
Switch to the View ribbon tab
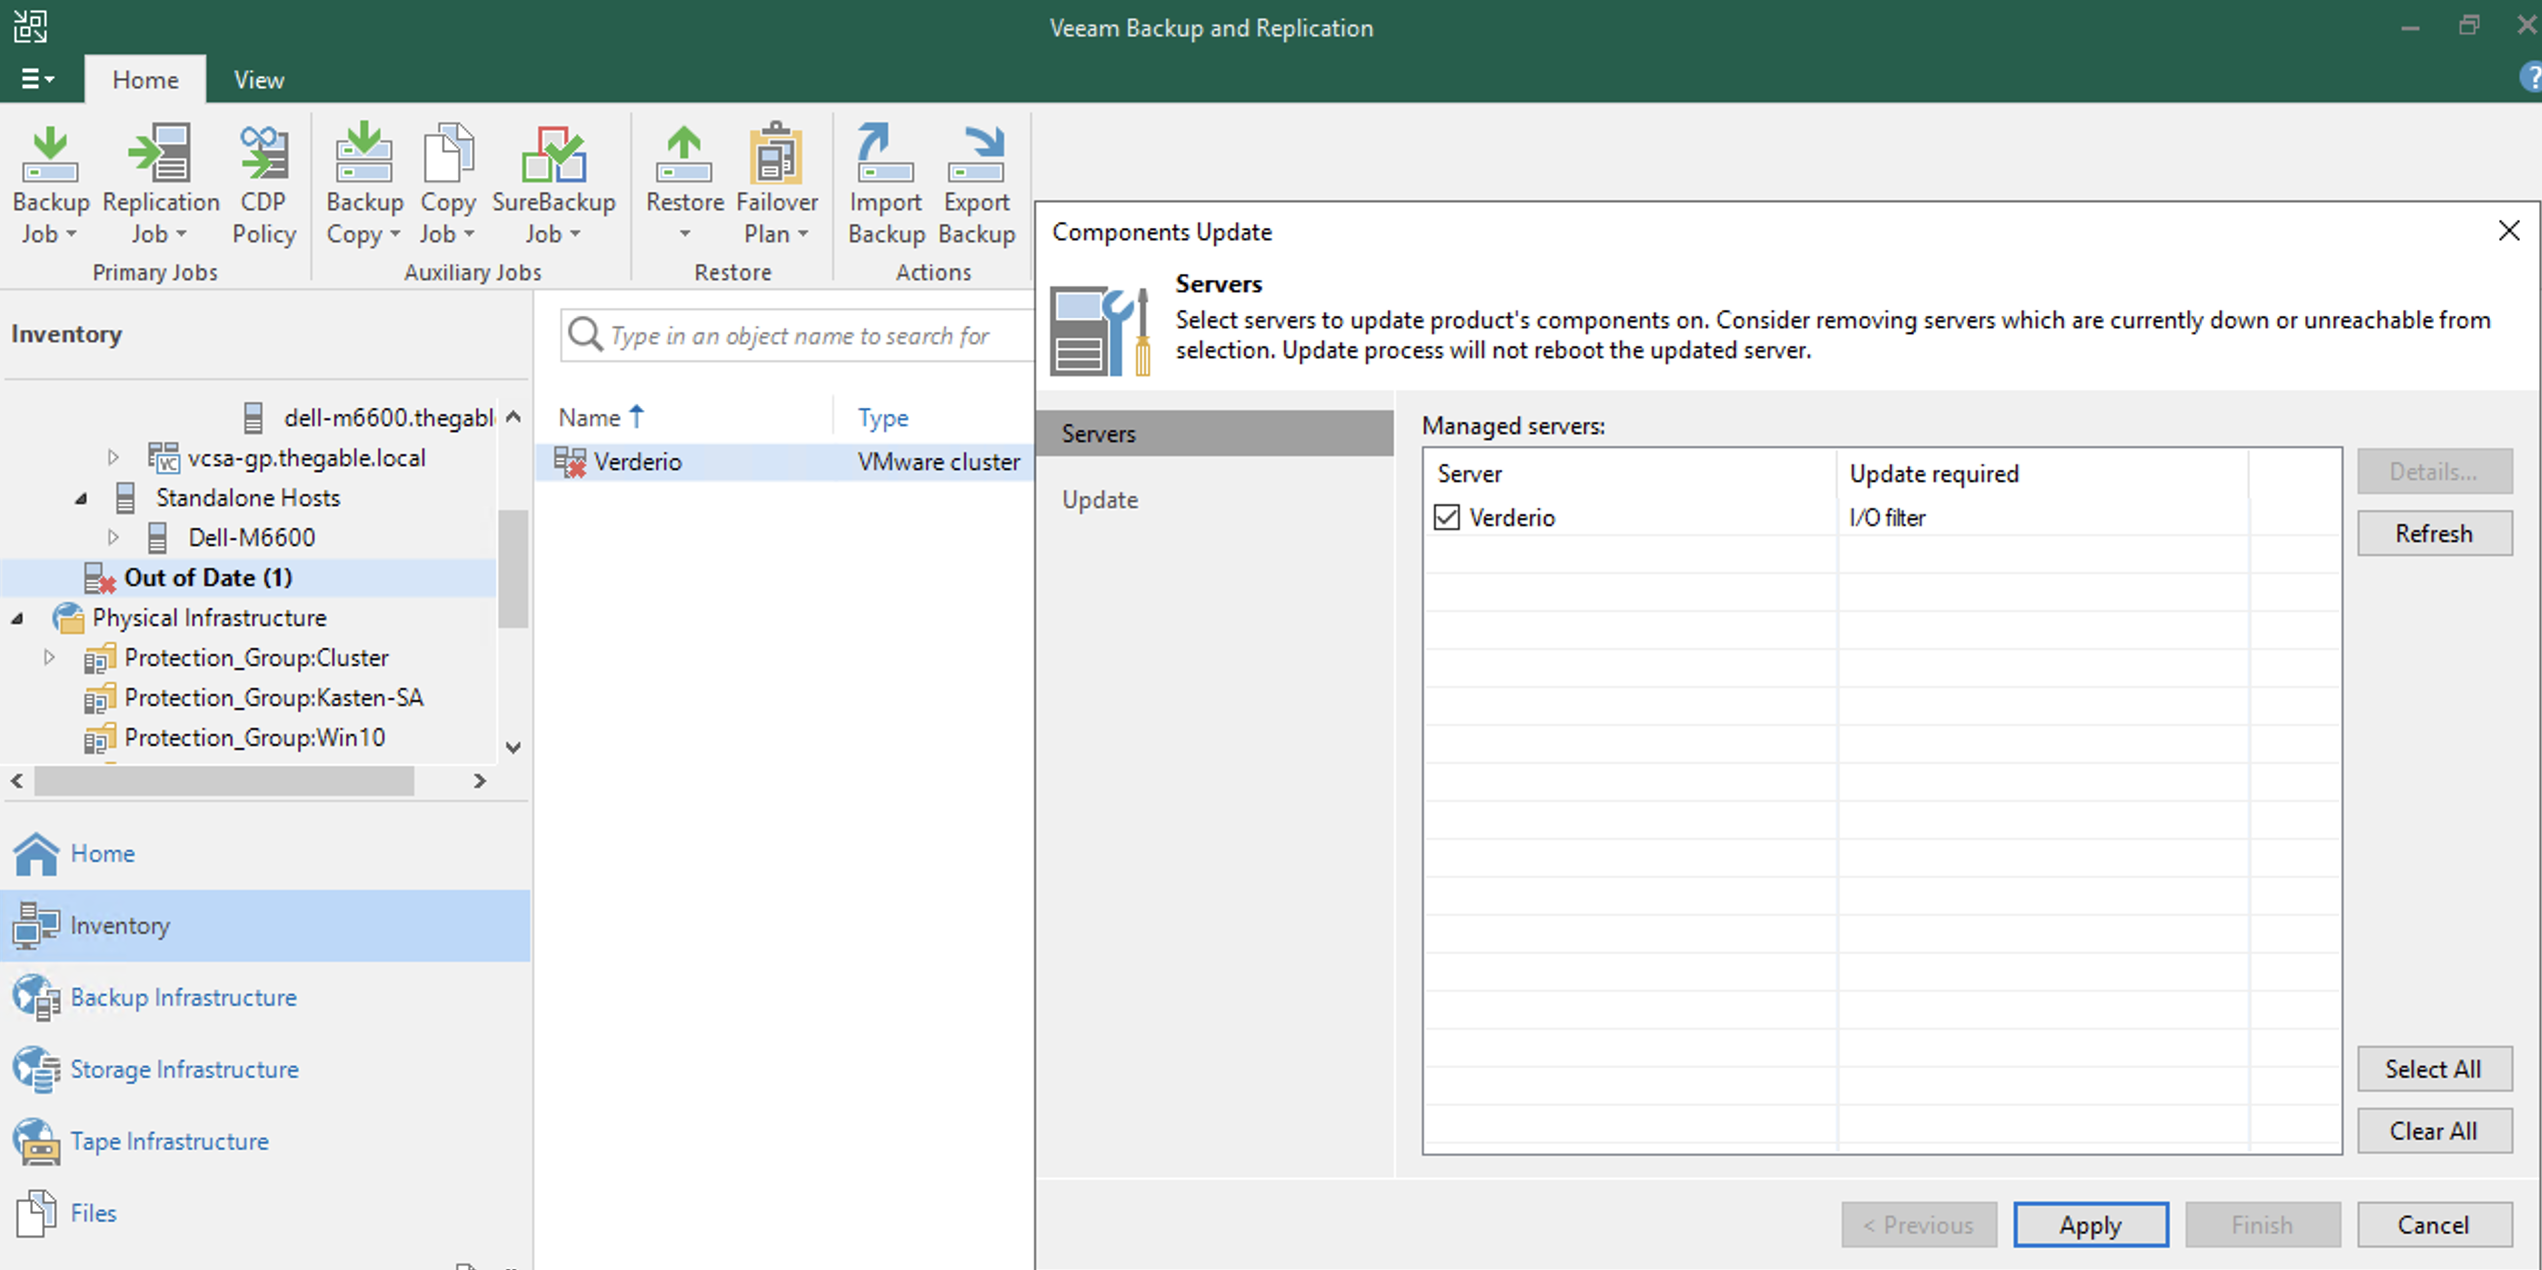point(259,79)
